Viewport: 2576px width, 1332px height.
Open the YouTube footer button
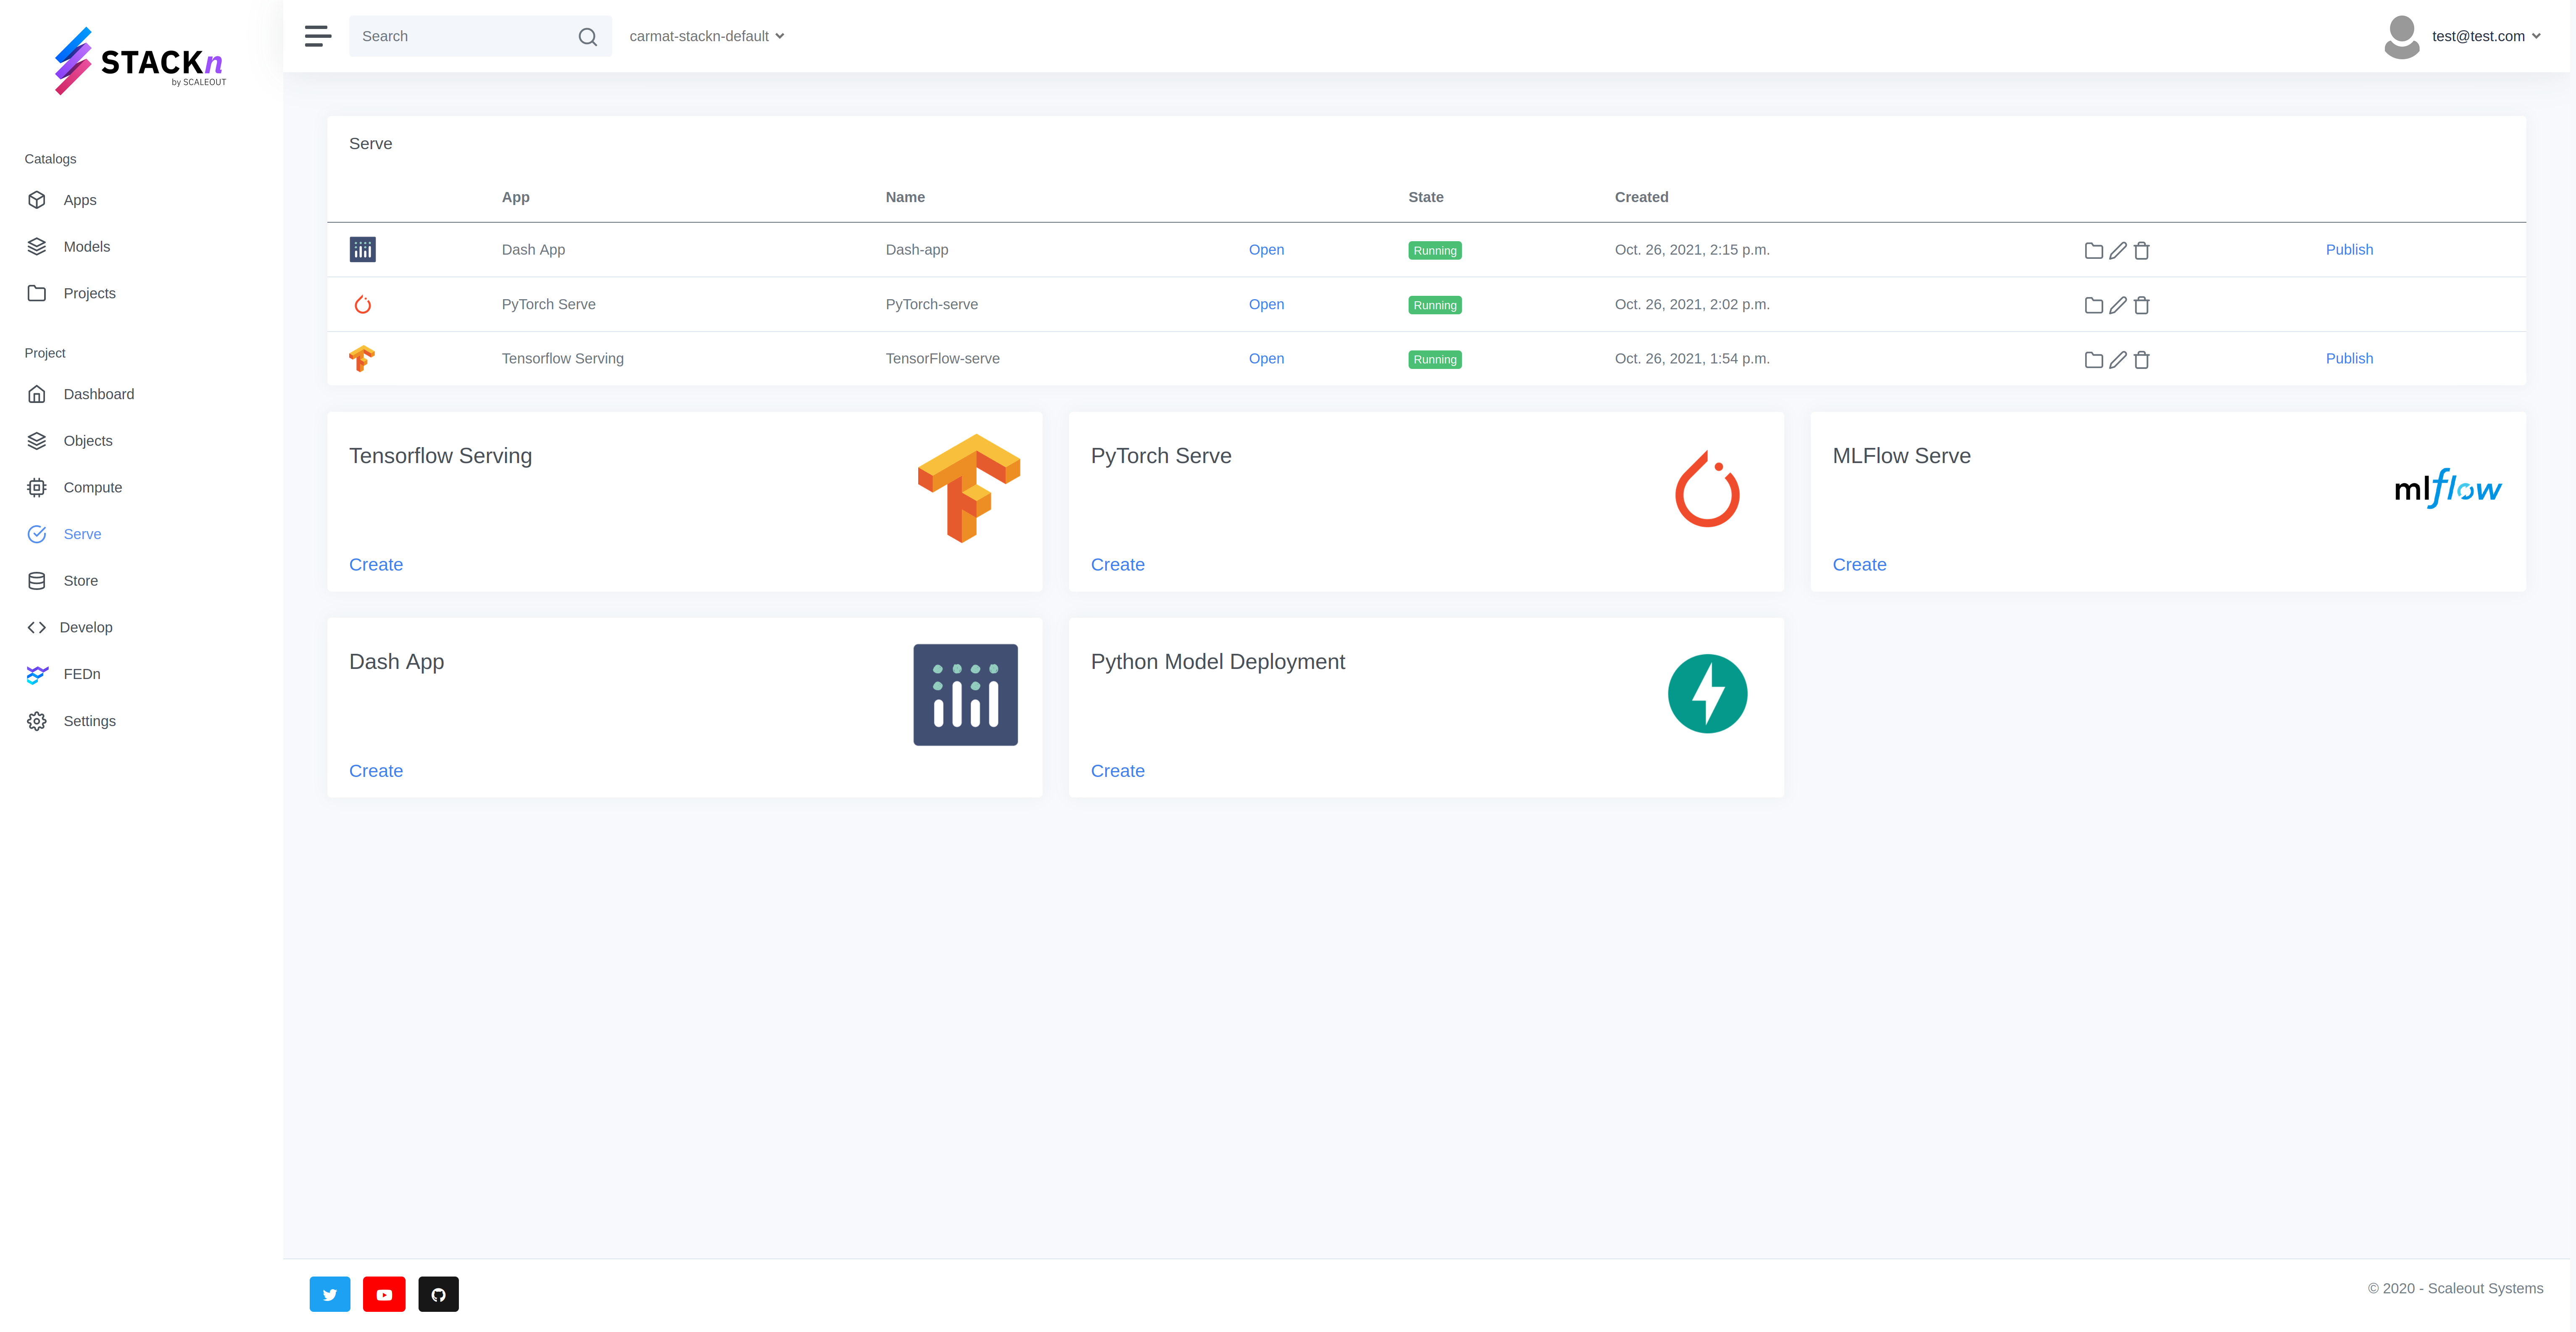(x=384, y=1294)
